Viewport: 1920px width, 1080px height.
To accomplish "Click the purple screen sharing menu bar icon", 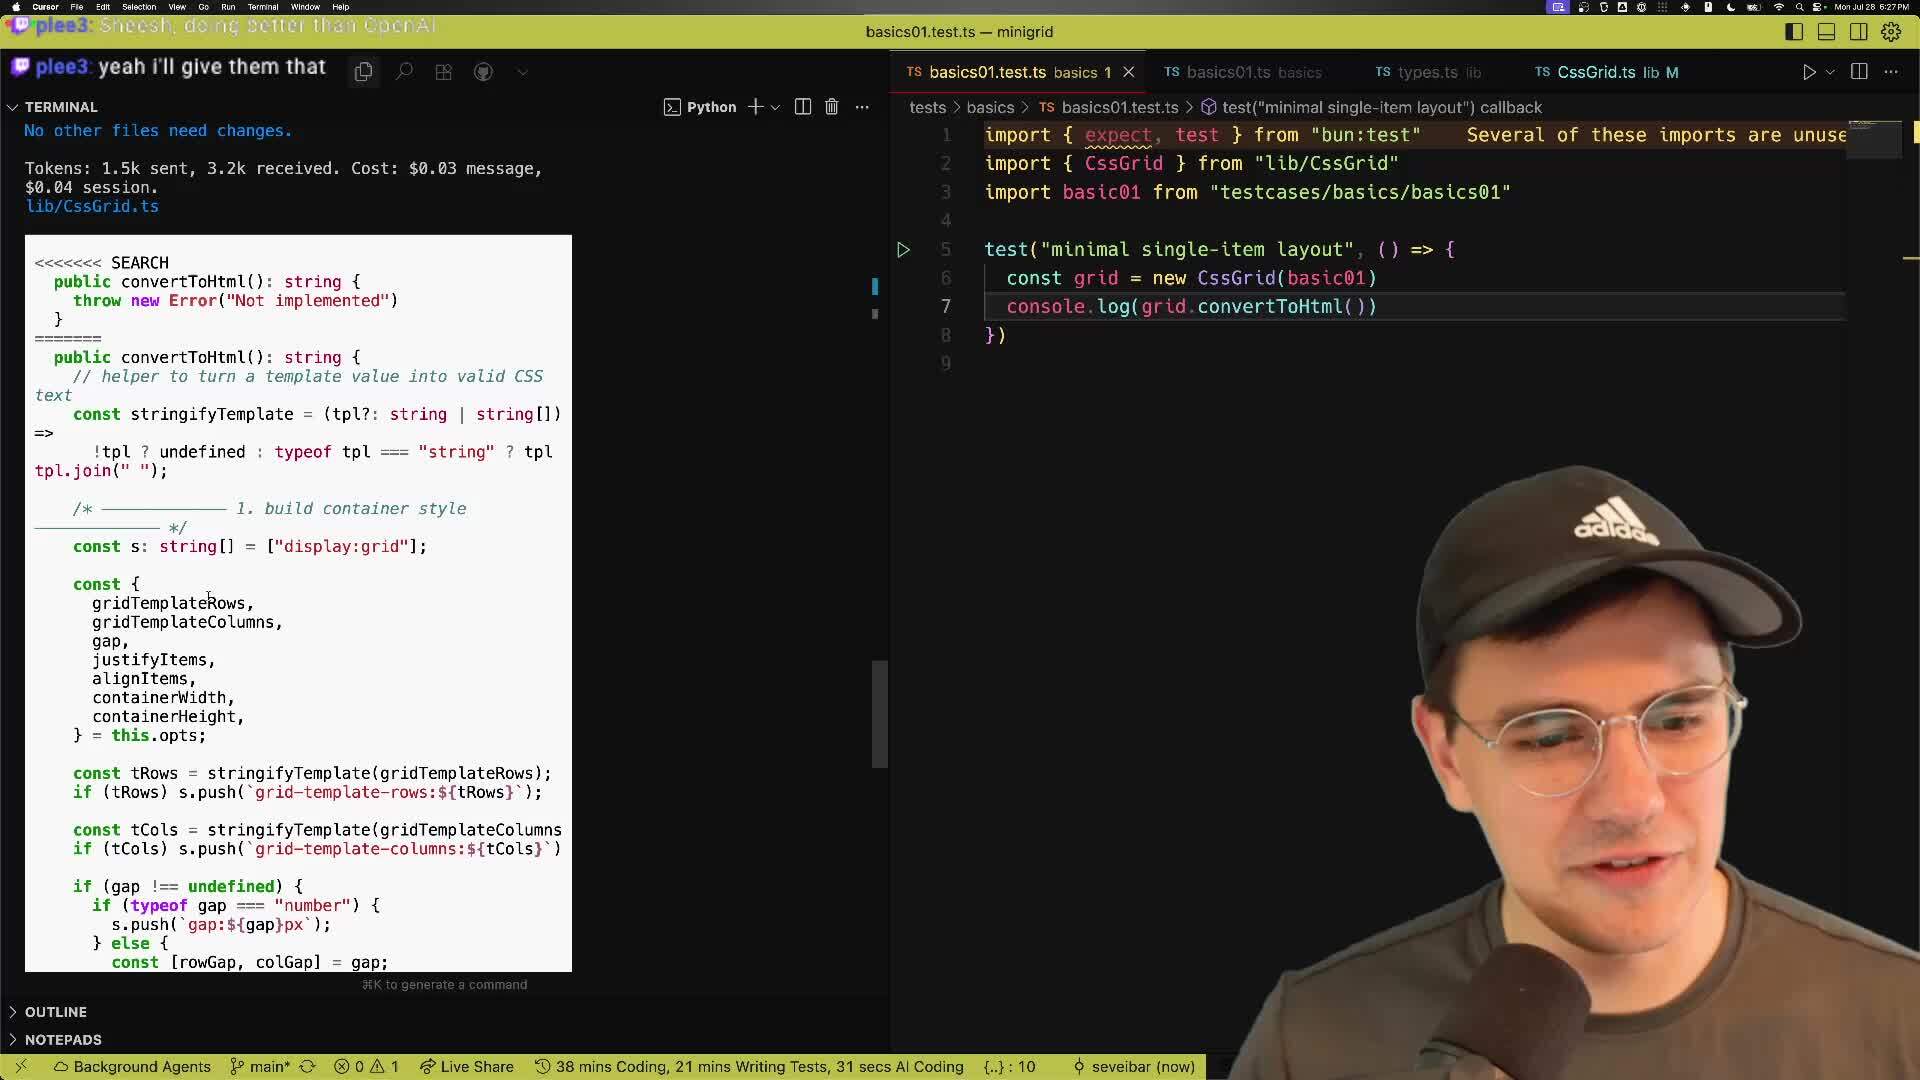I will point(1558,7).
